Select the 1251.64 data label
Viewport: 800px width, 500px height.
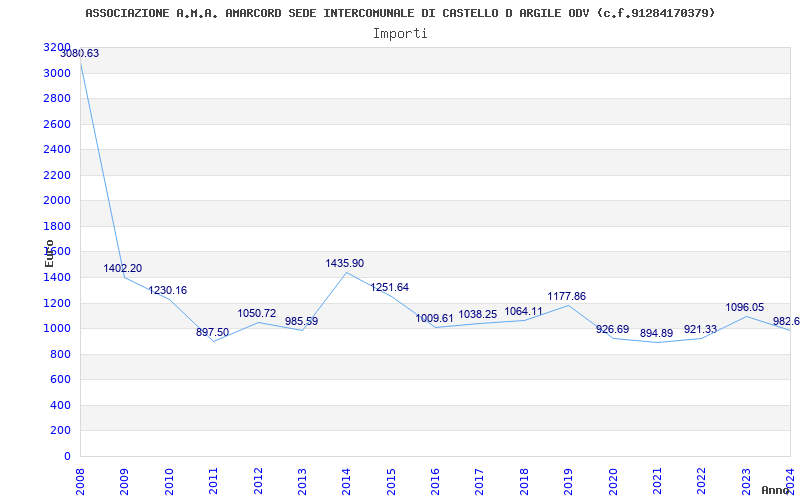pos(390,287)
